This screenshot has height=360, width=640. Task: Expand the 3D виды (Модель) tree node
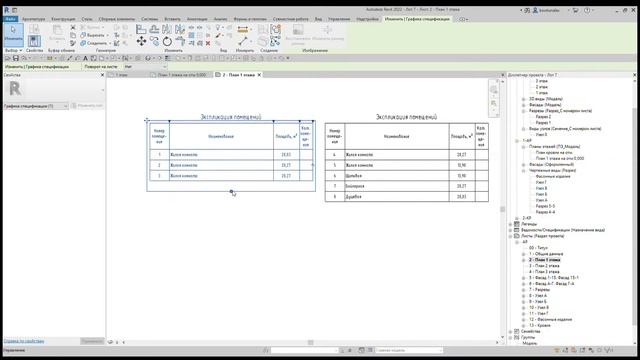coord(524,99)
